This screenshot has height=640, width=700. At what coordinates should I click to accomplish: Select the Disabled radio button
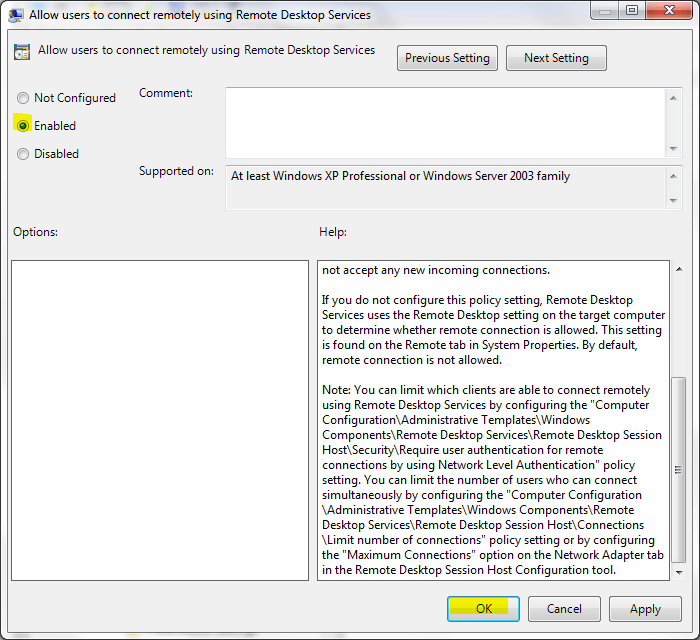point(23,154)
